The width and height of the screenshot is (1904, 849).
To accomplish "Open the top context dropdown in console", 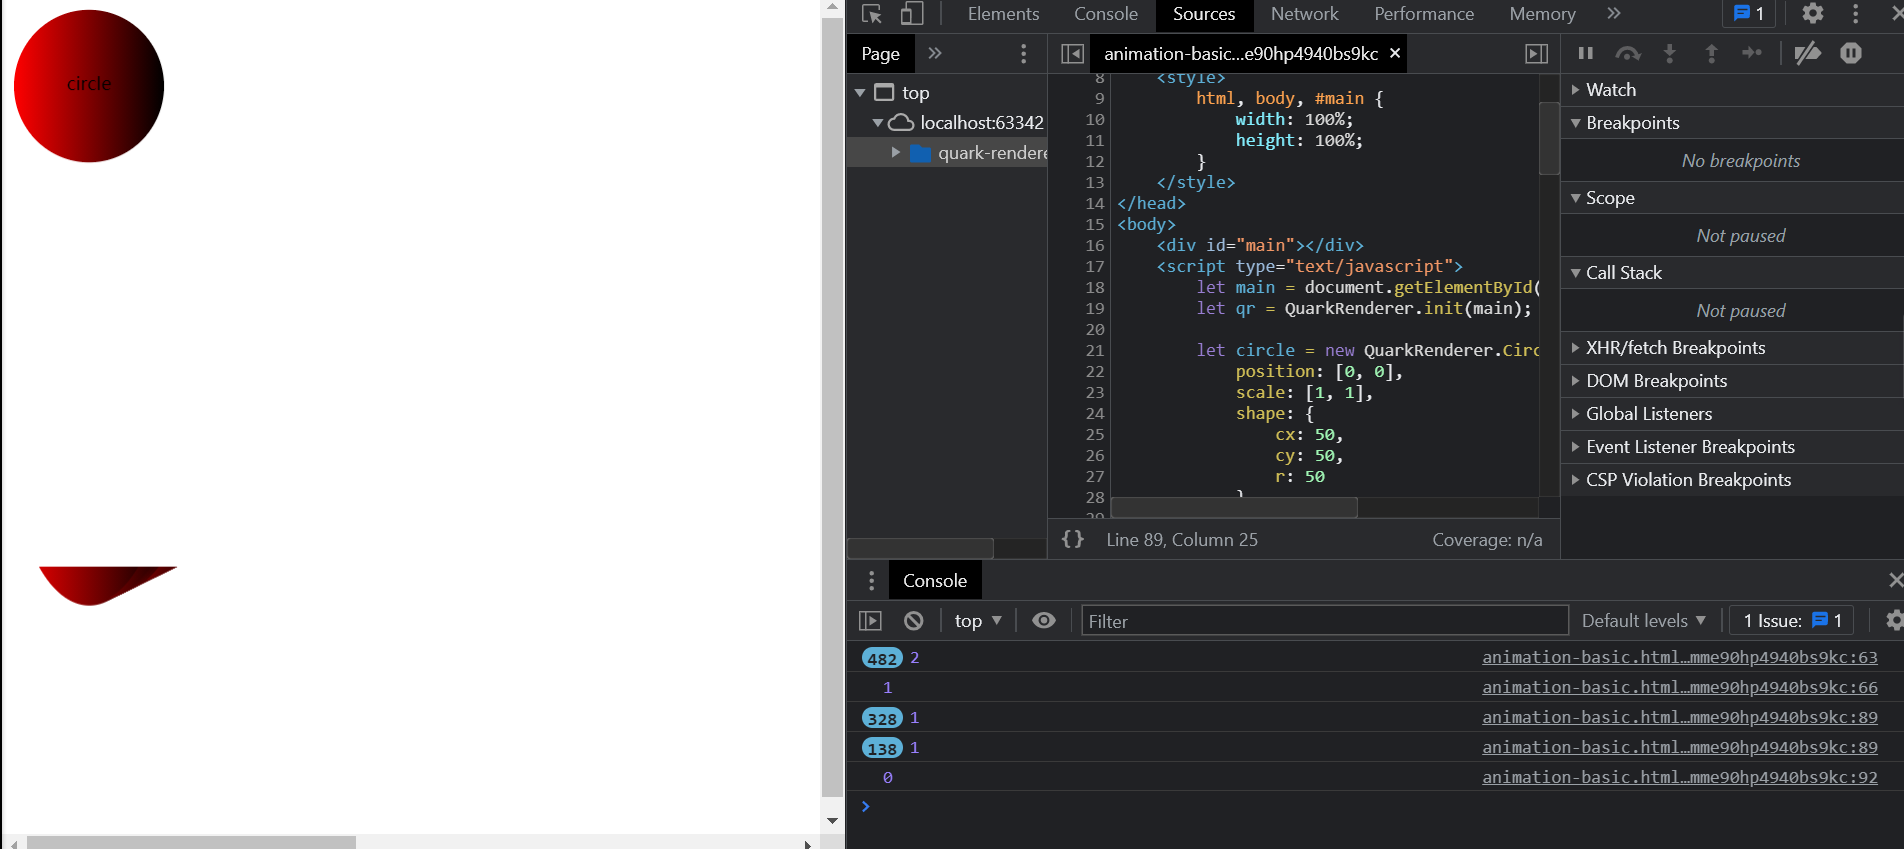I will (978, 621).
